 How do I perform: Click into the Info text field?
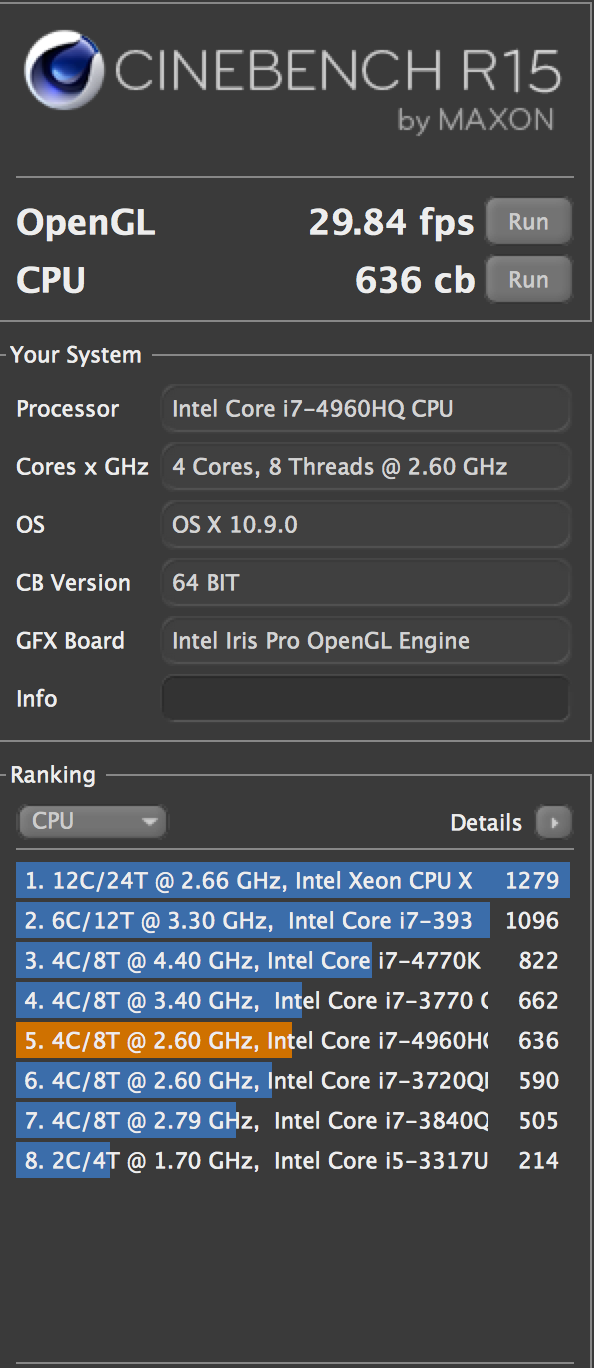coord(366,698)
